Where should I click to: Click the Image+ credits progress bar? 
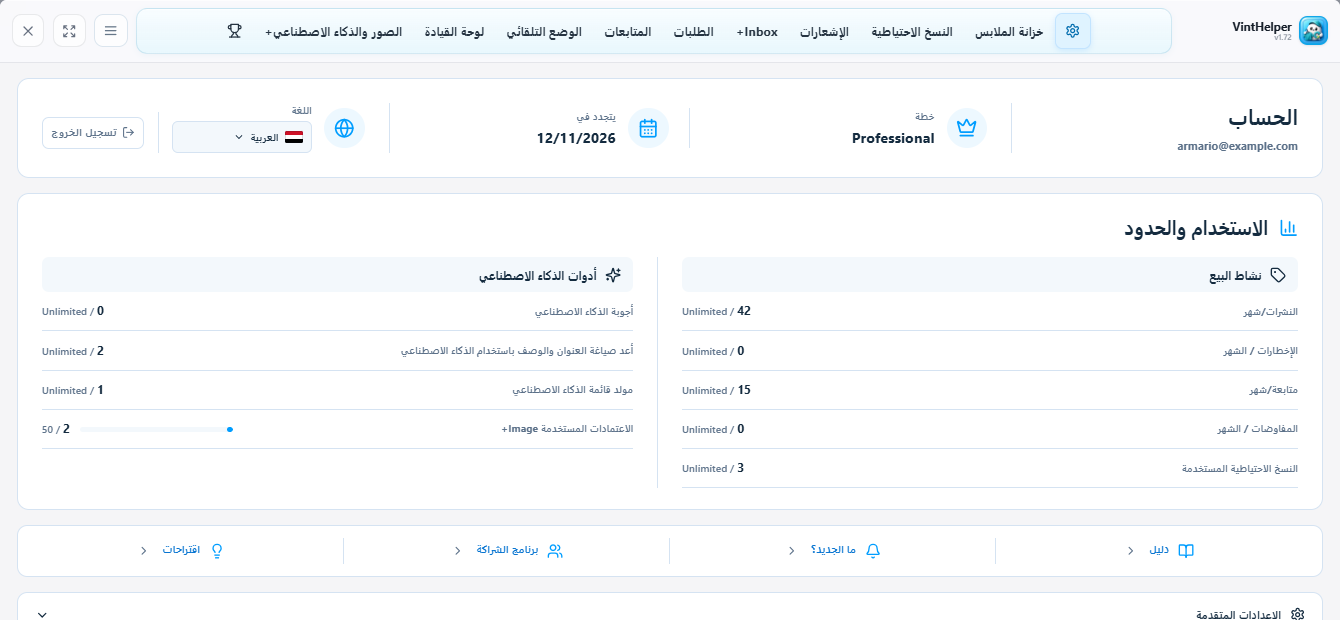pos(156,429)
